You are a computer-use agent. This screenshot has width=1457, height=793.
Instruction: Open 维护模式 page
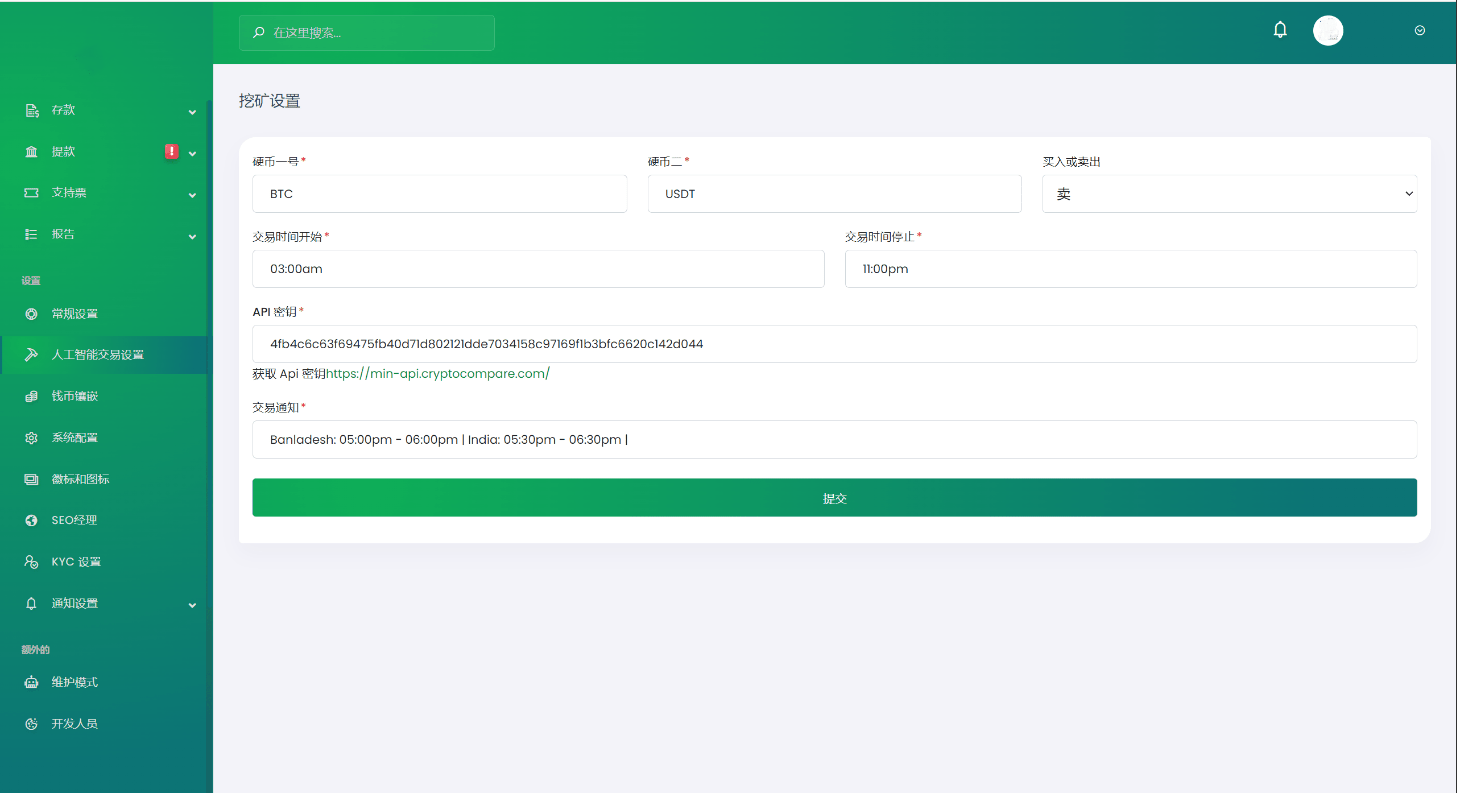[106, 683]
